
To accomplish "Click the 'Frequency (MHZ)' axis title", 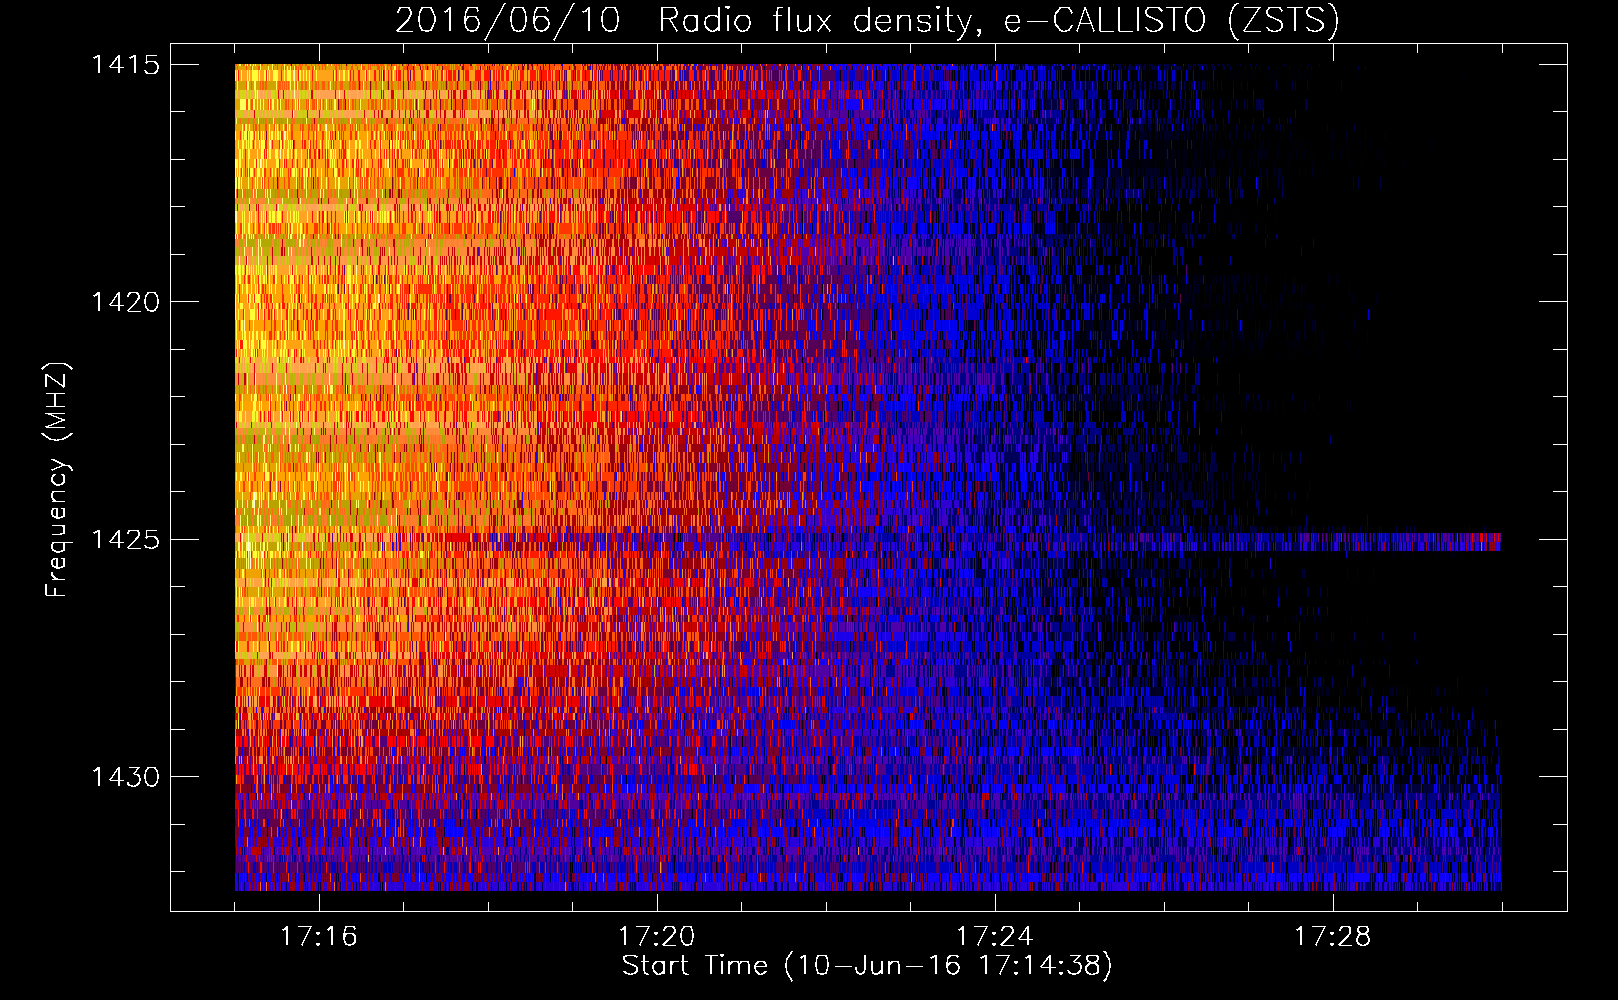I will (57, 480).
